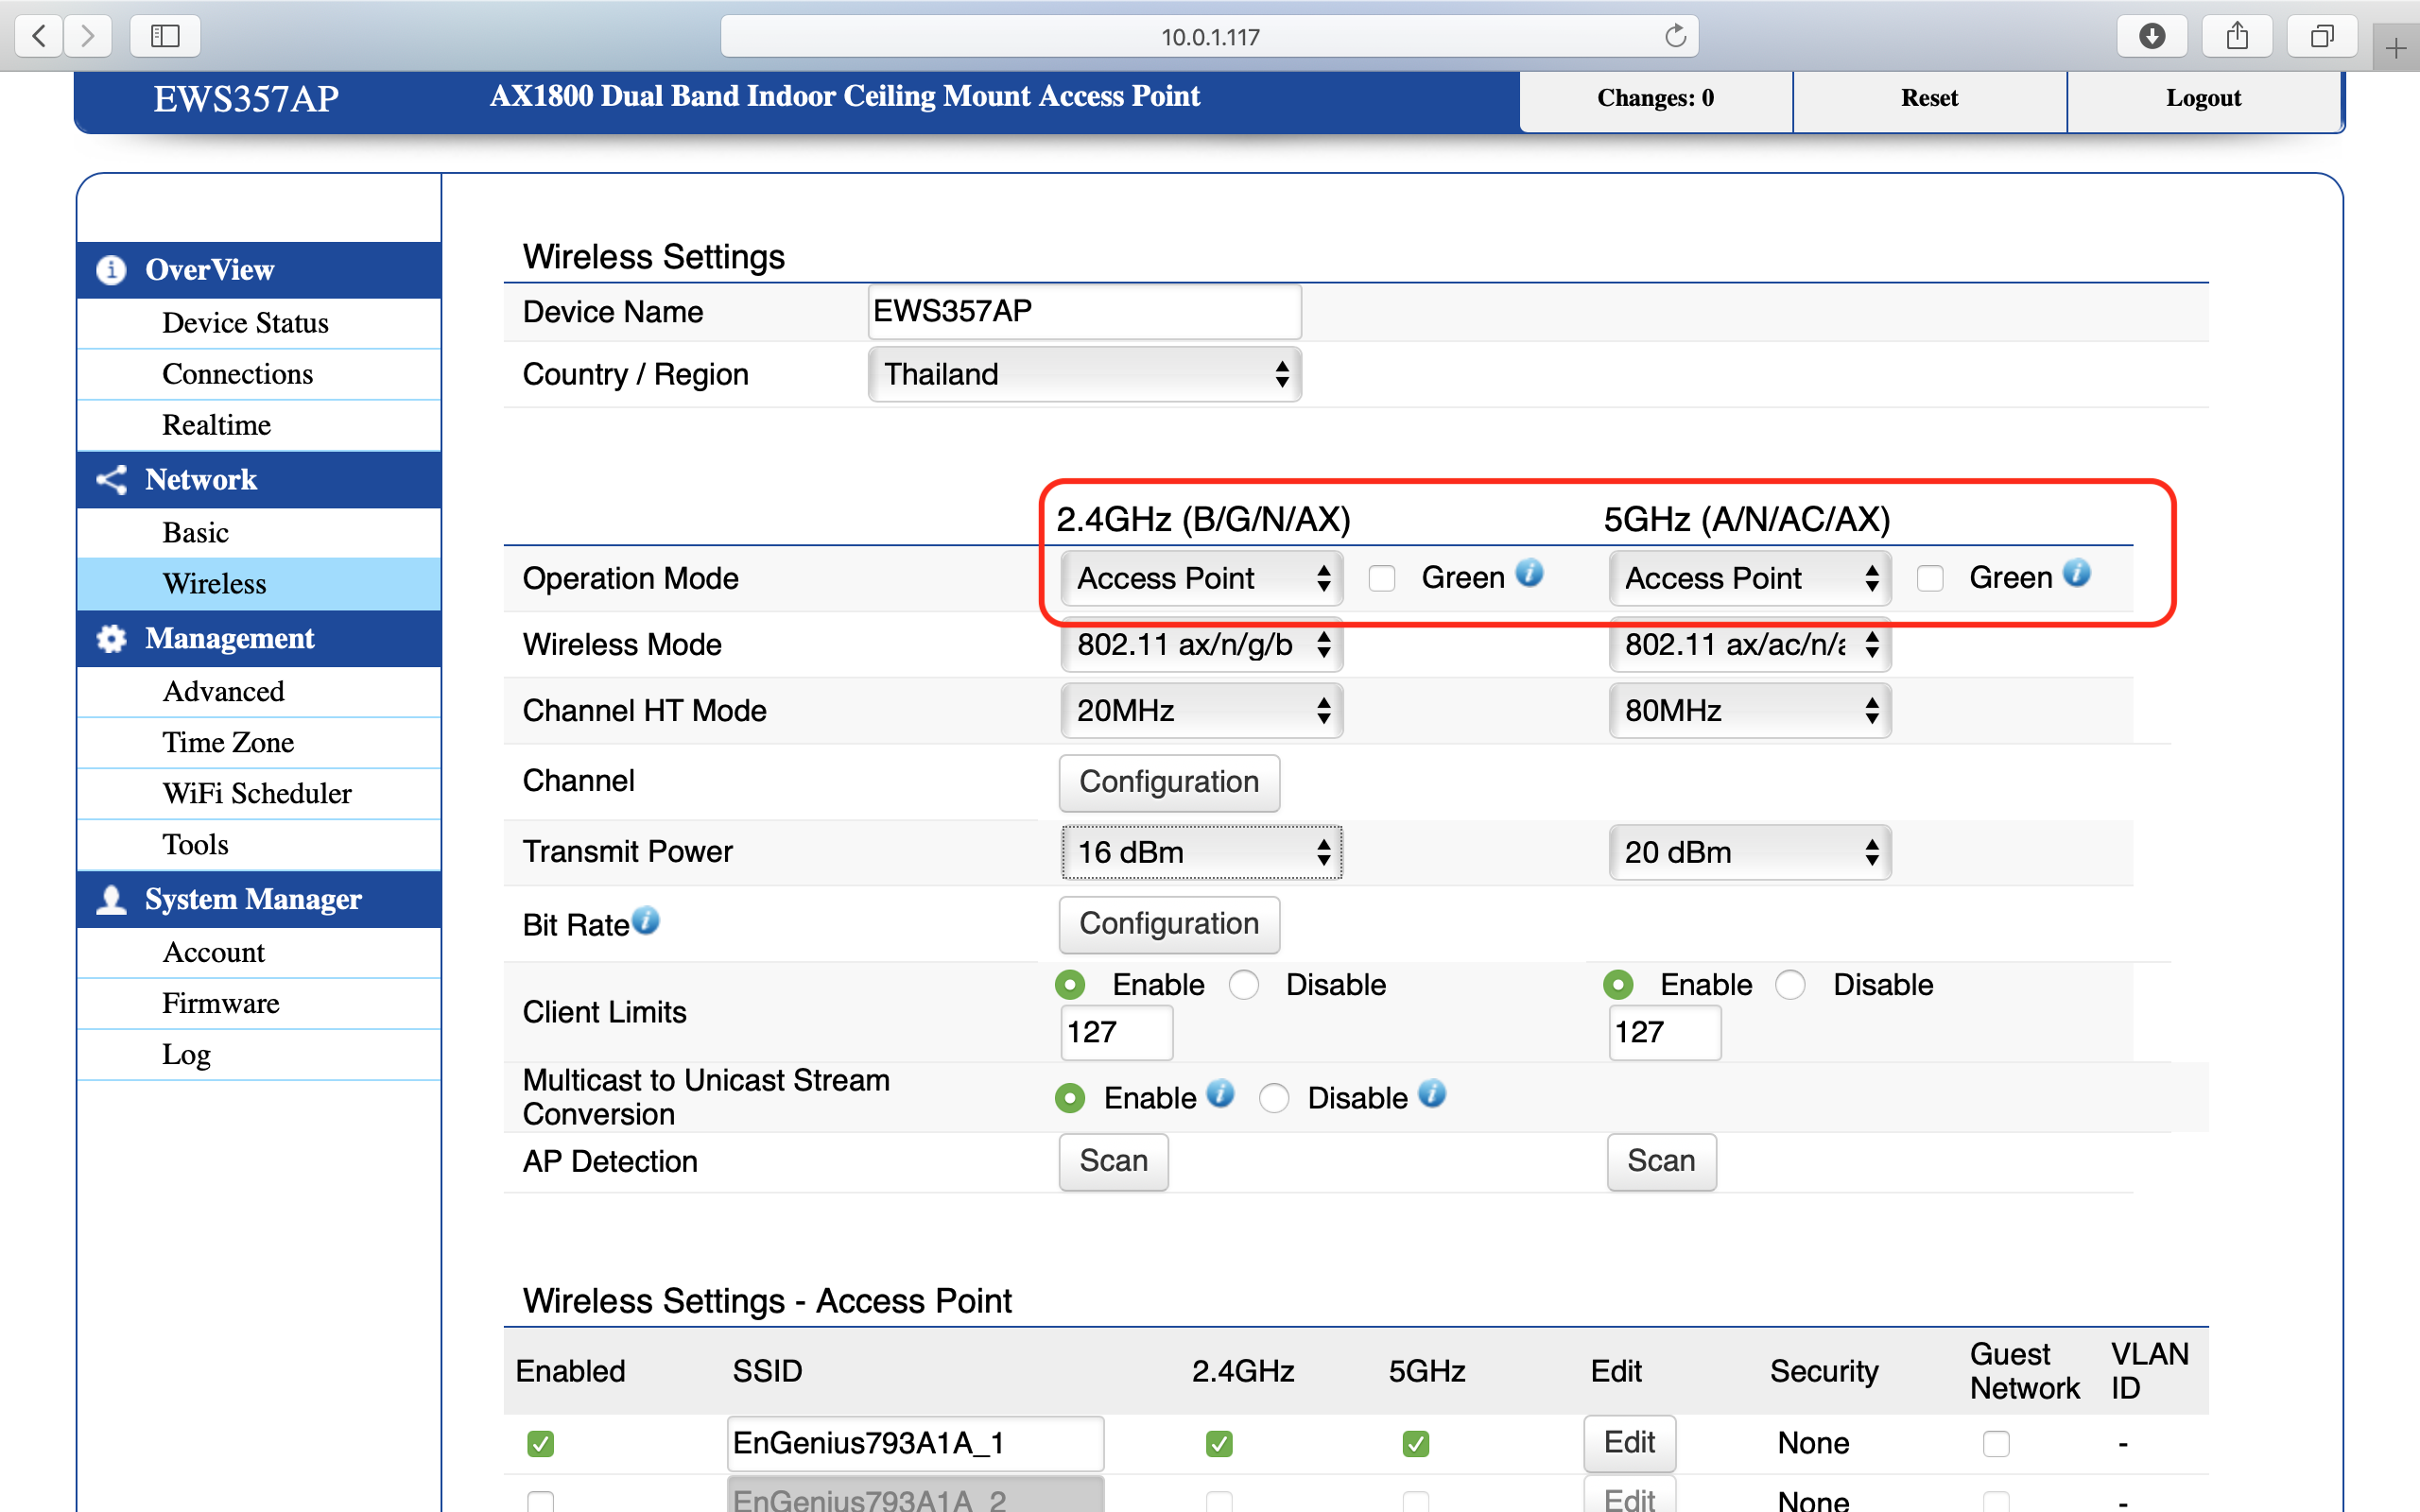This screenshot has height=1512, width=2420.
Task: Open a new tab with plus icon
Action: pyautogui.click(x=2396, y=47)
